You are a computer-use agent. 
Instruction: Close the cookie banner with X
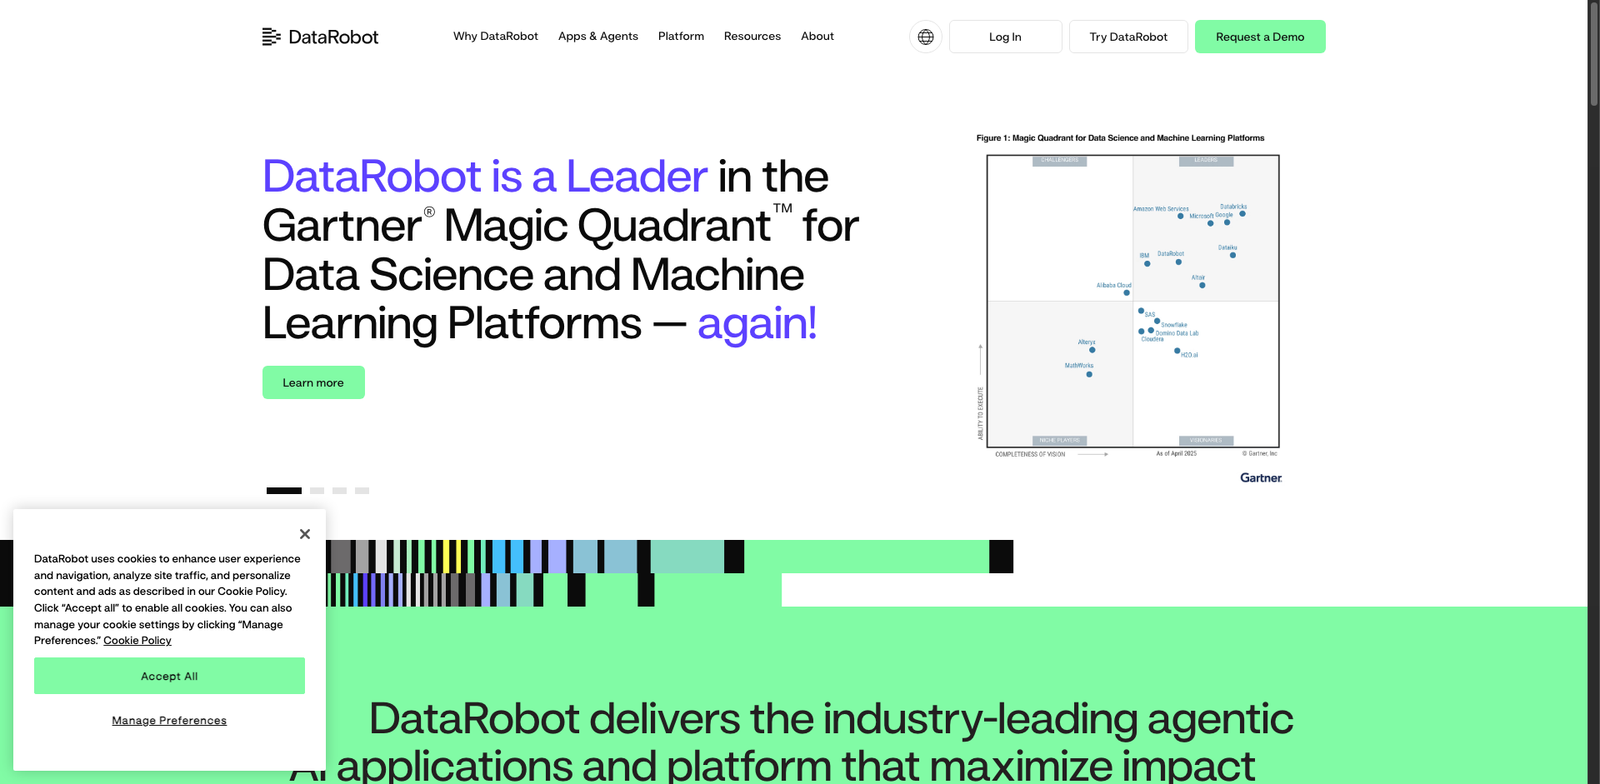305,534
